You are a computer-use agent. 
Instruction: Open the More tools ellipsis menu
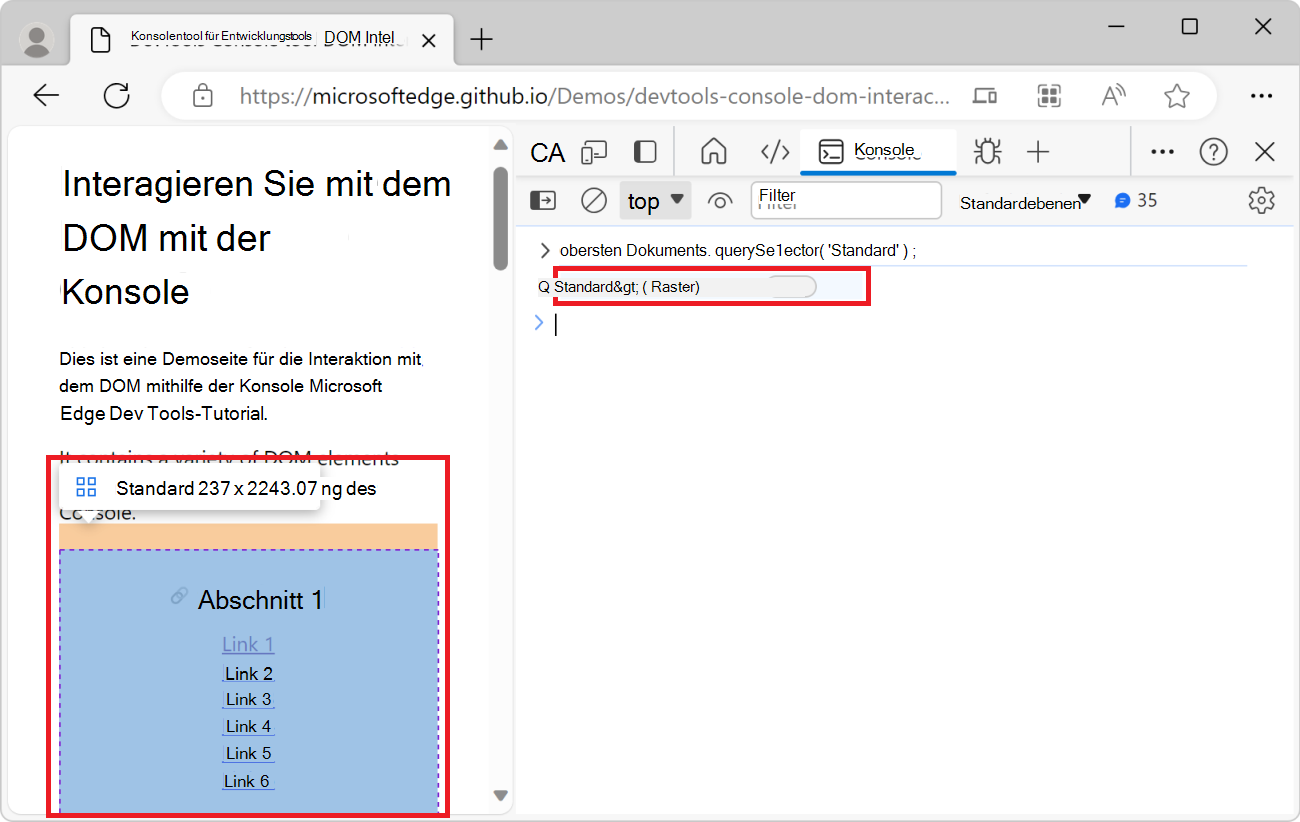point(1162,152)
